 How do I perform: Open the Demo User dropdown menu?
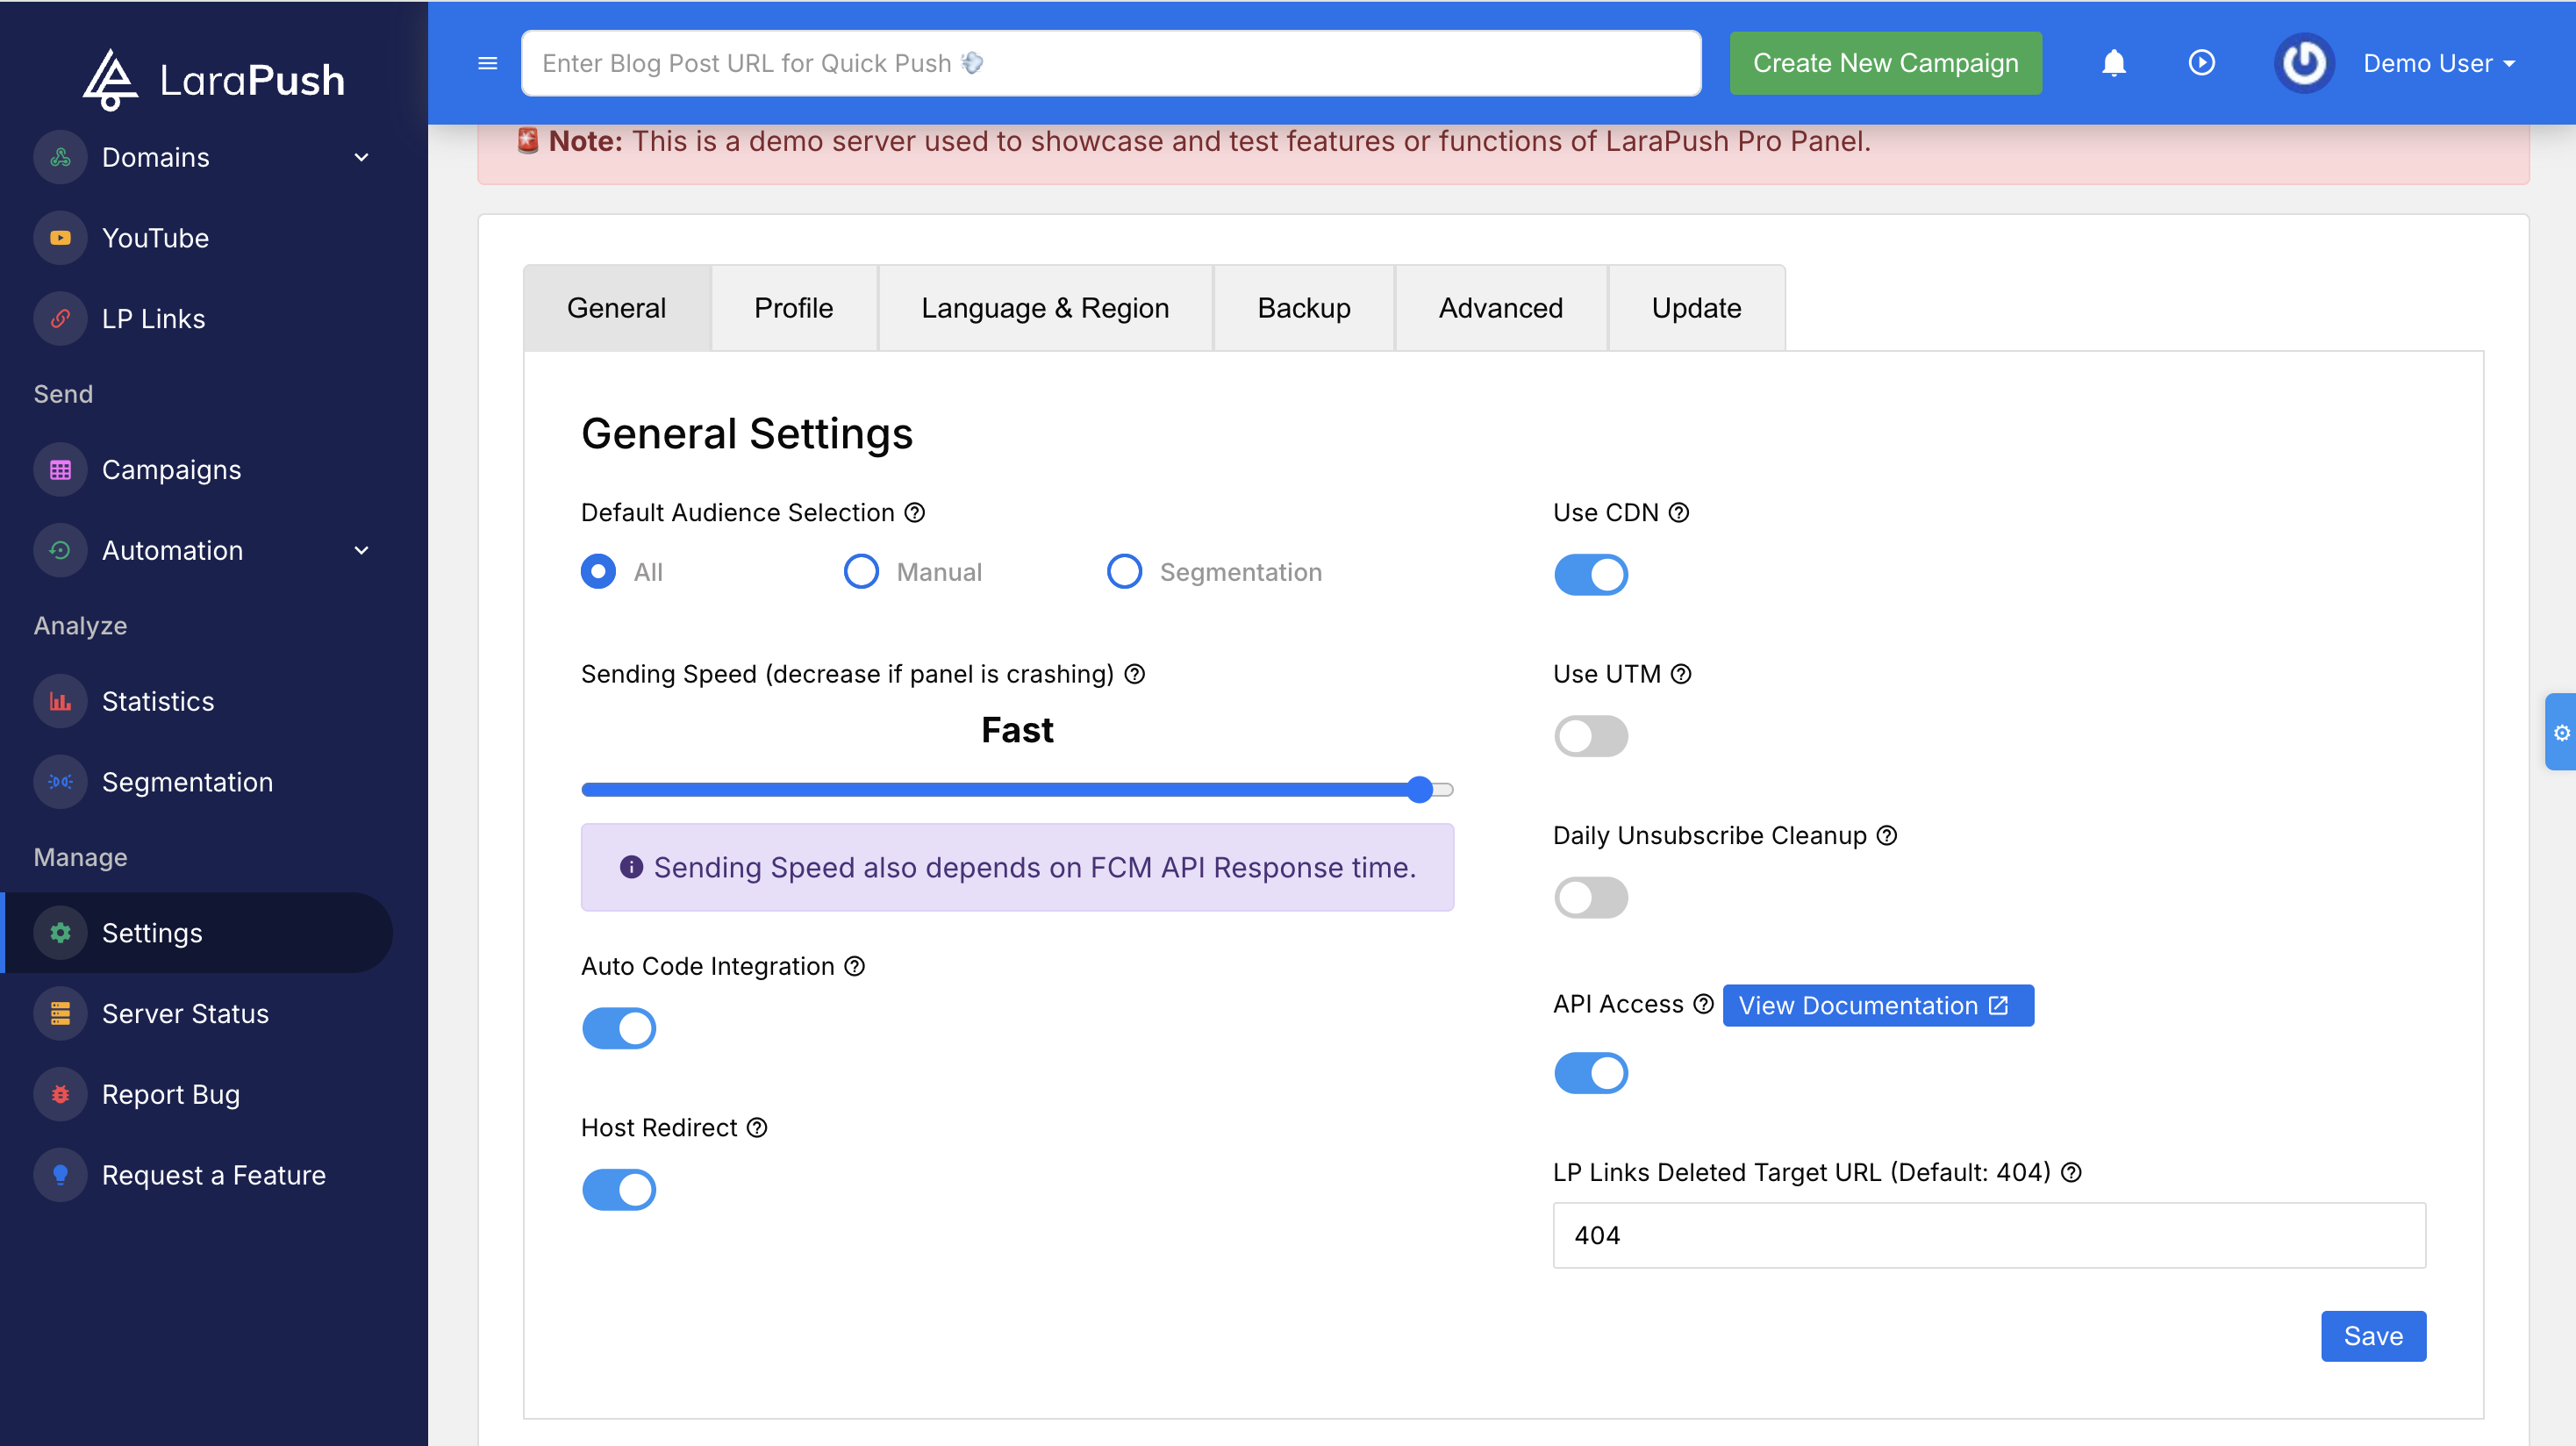tap(2439, 63)
